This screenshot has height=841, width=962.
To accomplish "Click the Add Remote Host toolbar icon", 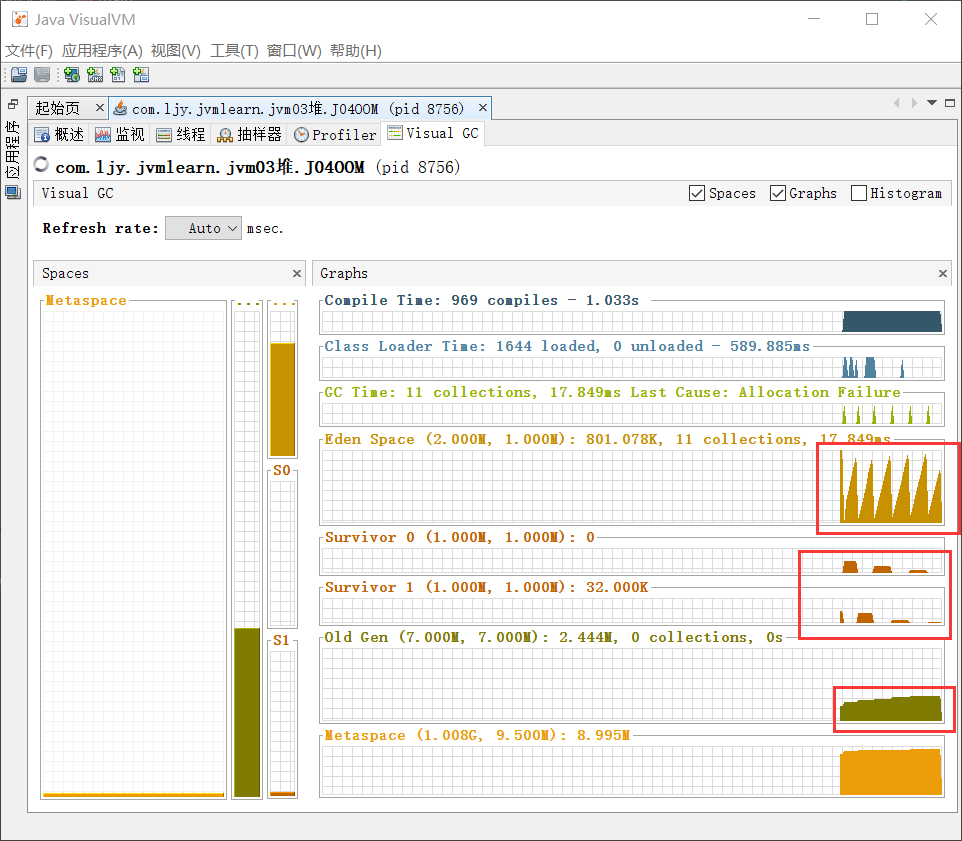I will click(72, 75).
